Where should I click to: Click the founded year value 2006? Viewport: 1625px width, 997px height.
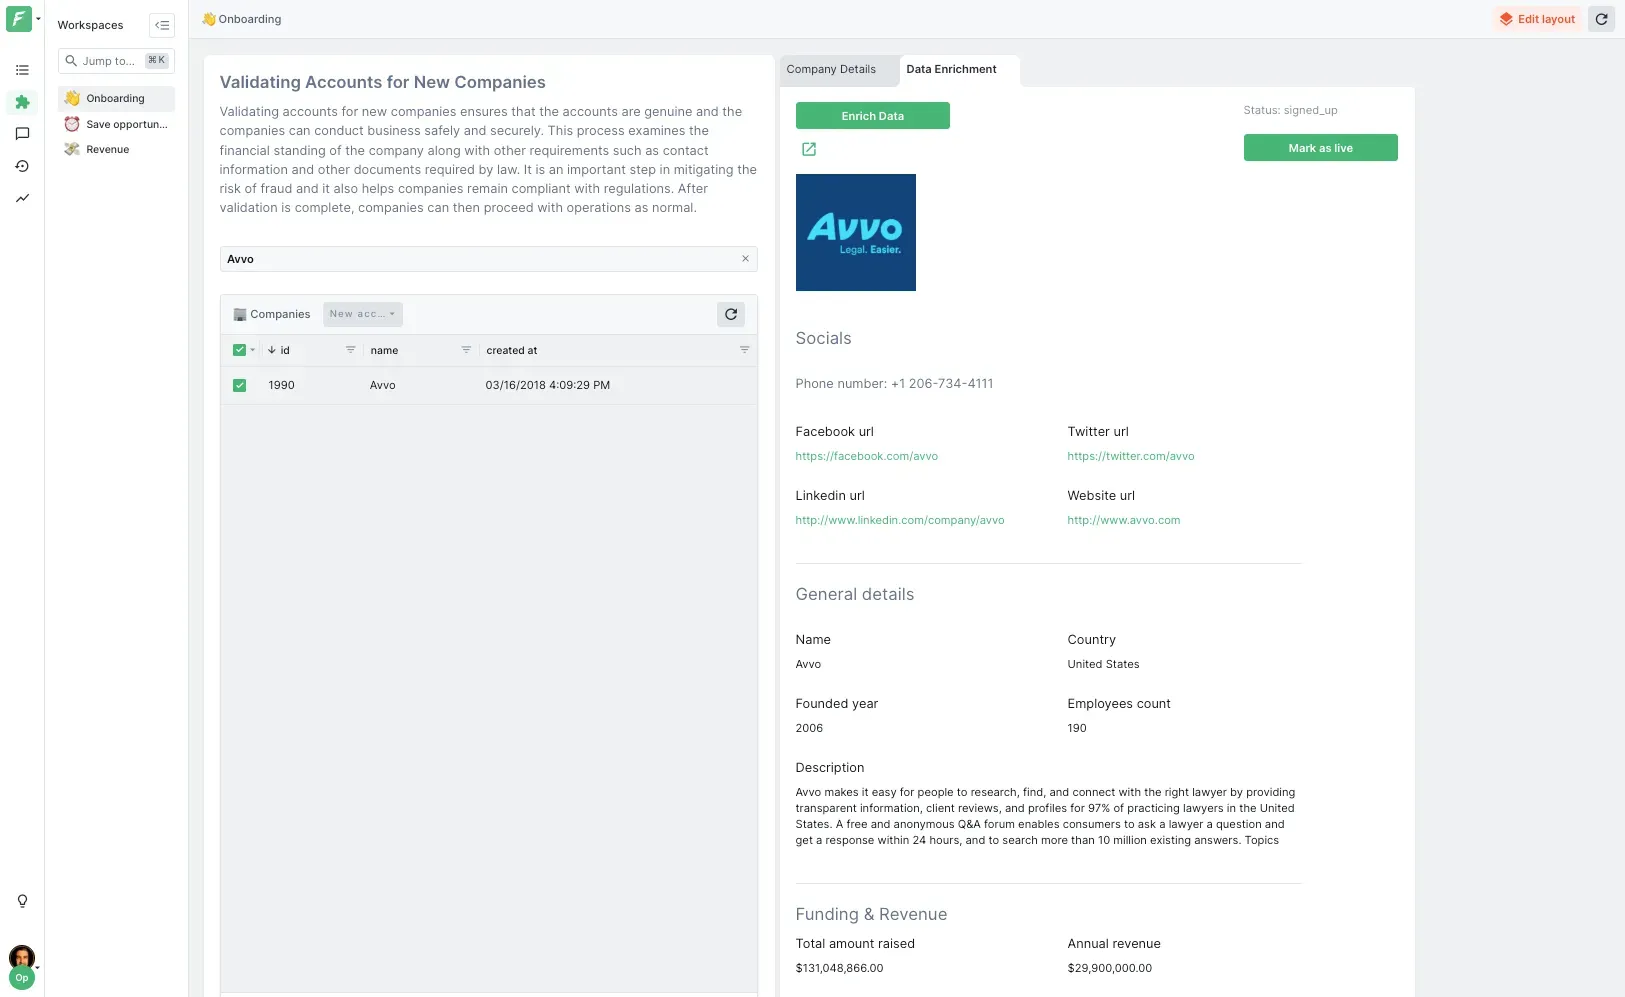tap(809, 728)
